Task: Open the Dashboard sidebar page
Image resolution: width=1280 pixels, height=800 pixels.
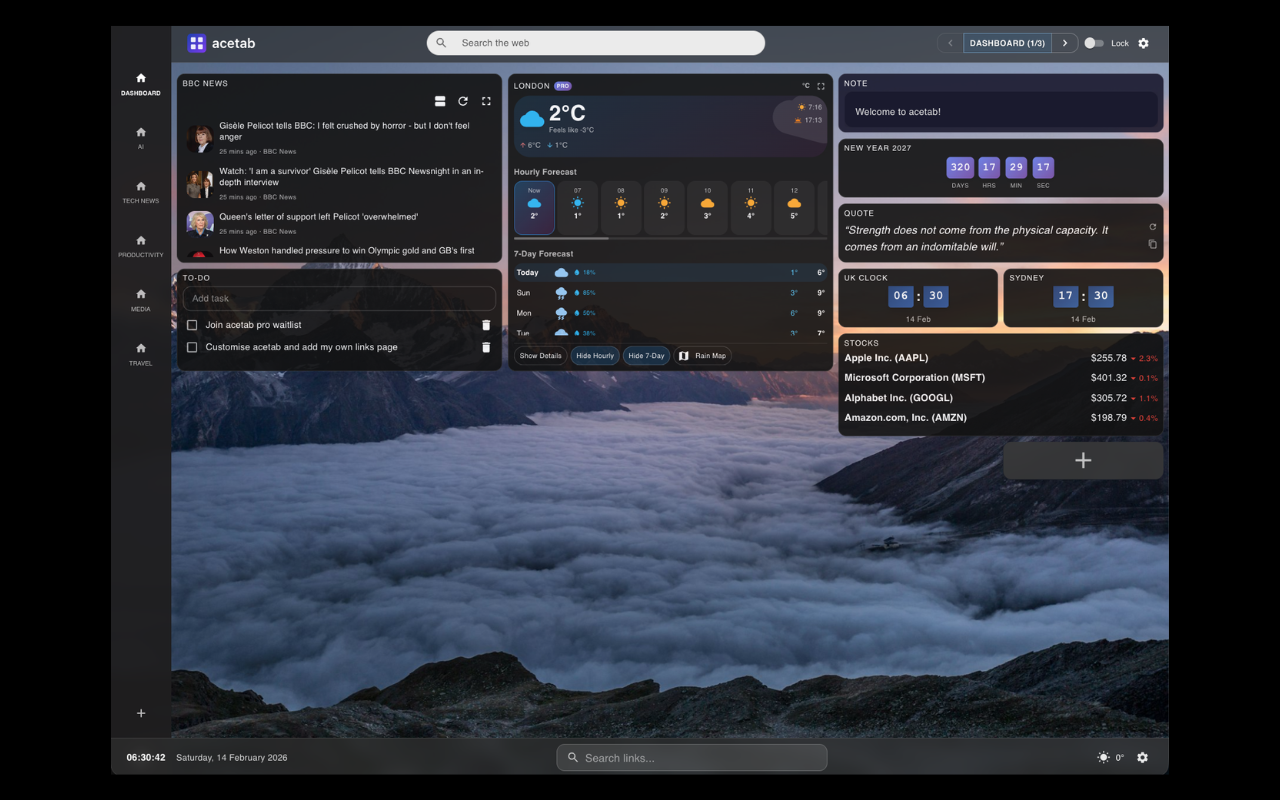Action: 141,84
